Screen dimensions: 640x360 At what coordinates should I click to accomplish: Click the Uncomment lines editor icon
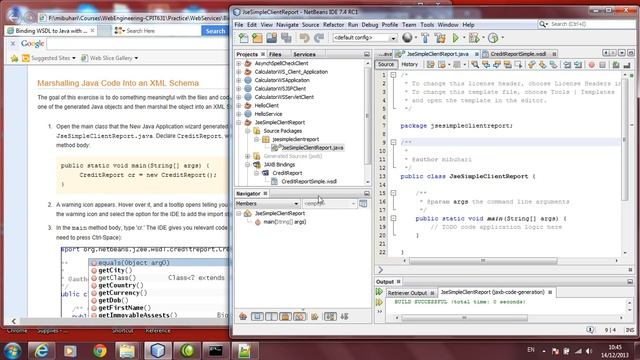[x=627, y=64]
